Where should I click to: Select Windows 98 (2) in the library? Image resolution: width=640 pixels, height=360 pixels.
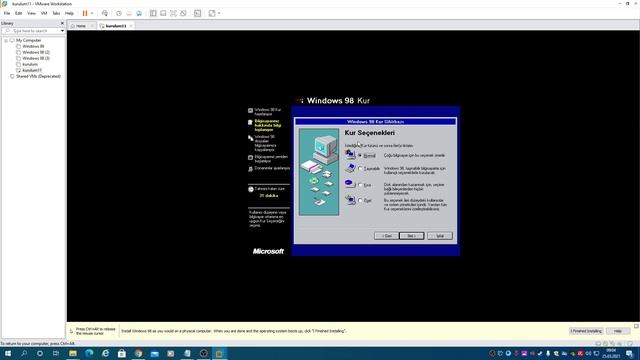[x=36, y=52]
